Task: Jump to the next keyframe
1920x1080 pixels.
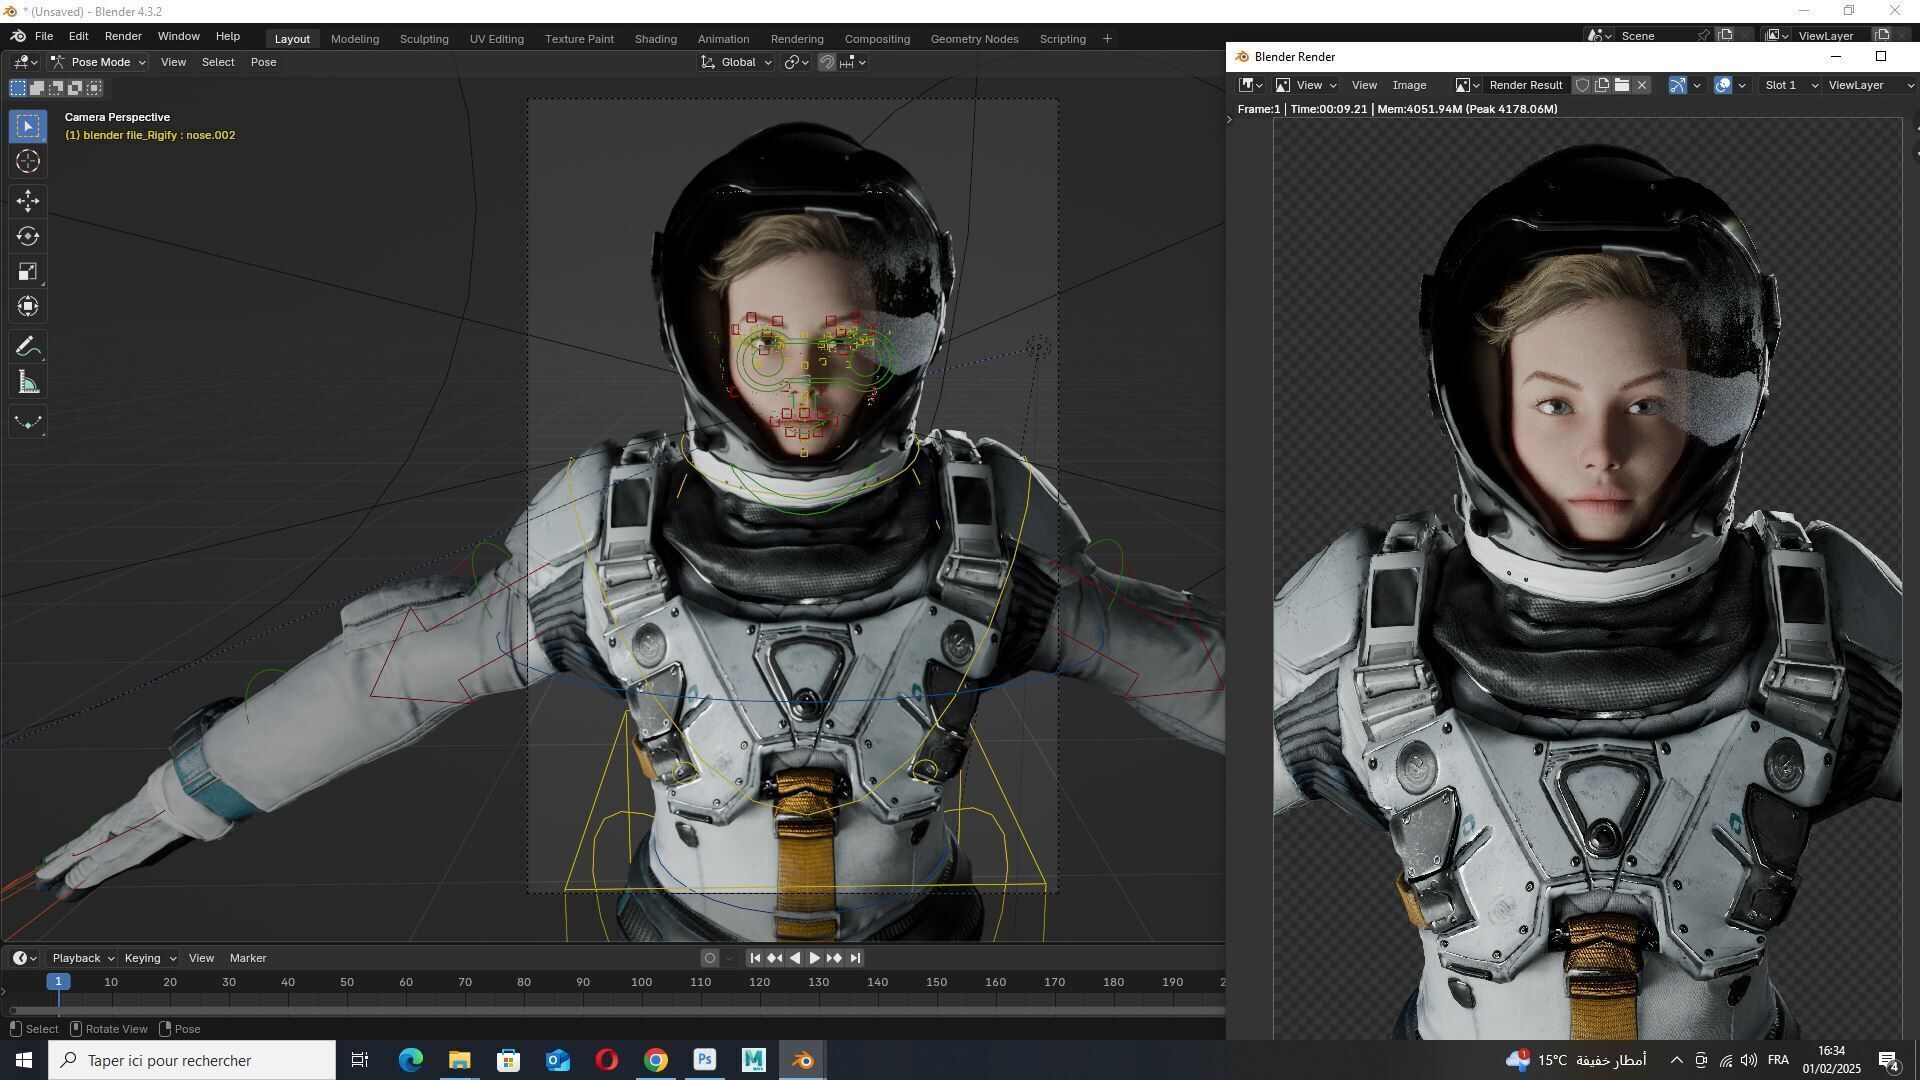Action: (835, 958)
